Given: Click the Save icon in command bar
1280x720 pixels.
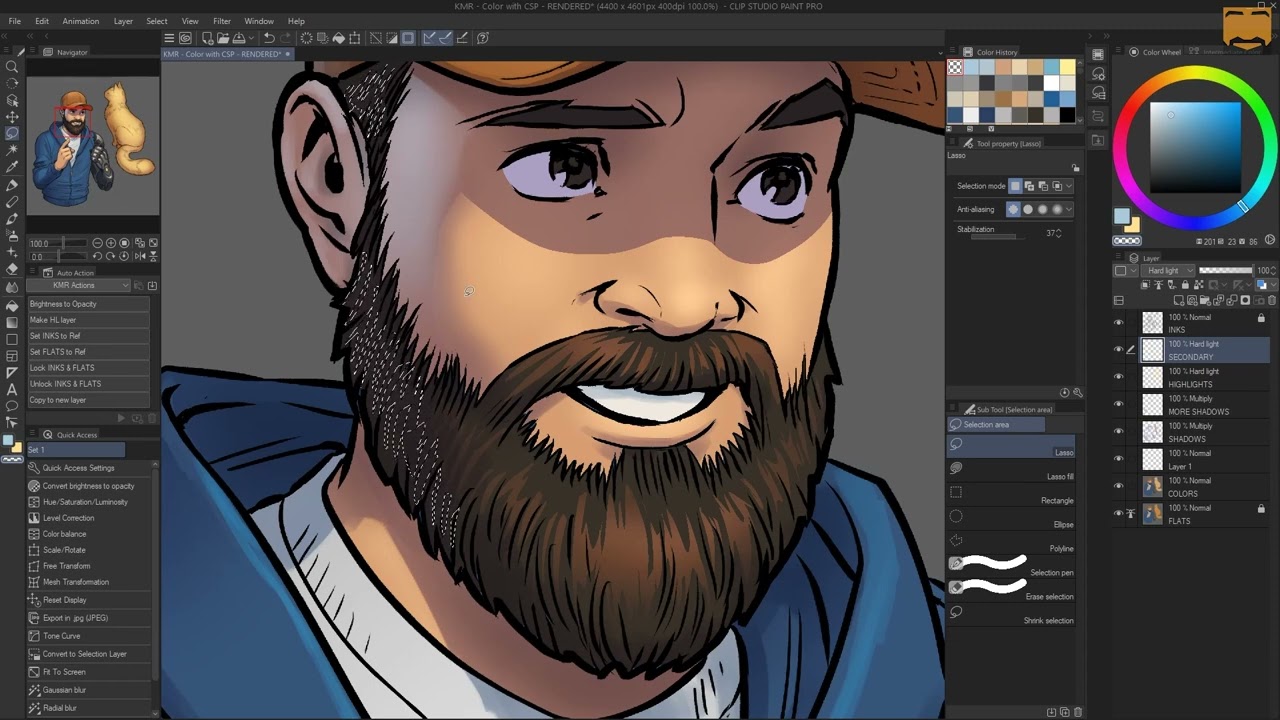Looking at the screenshot, I should click(241, 38).
